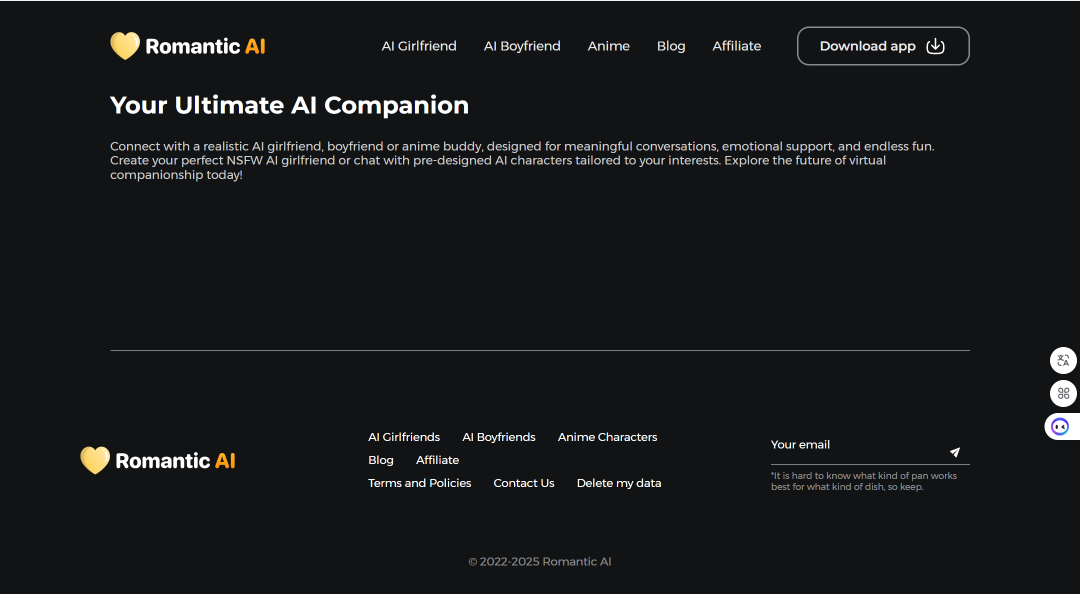Follow the AI Boyfriends footer link
This screenshot has width=1080, height=594.
(499, 437)
